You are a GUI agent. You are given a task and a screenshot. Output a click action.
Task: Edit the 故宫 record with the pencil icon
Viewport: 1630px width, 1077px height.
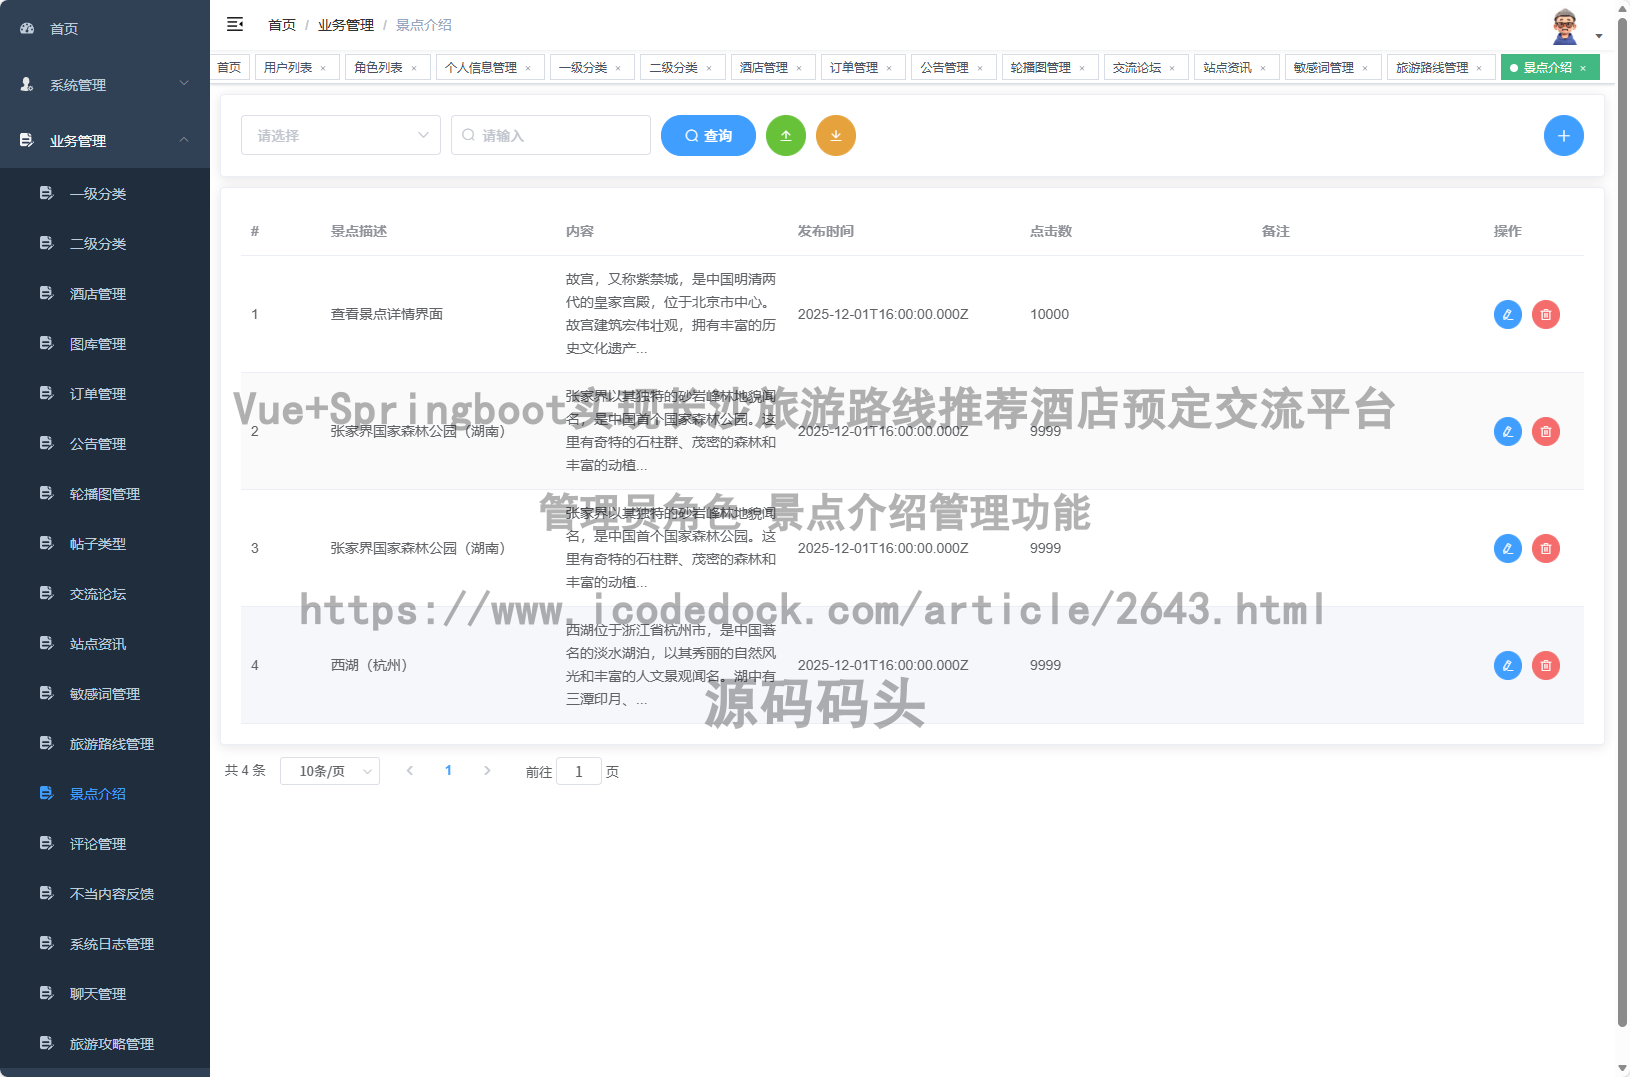pos(1507,314)
